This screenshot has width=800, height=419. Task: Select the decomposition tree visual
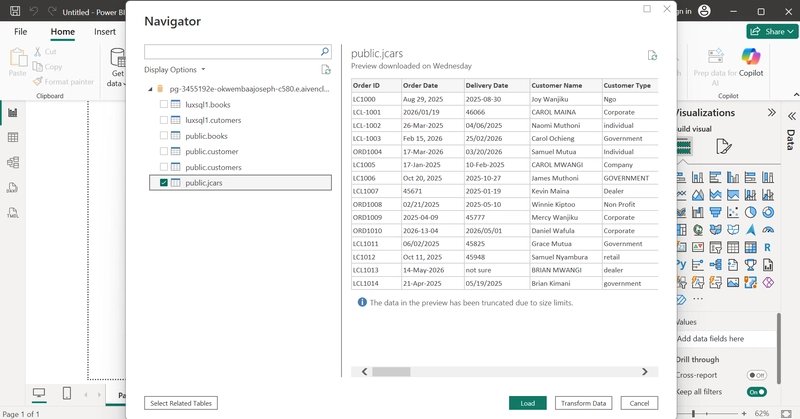point(715,264)
